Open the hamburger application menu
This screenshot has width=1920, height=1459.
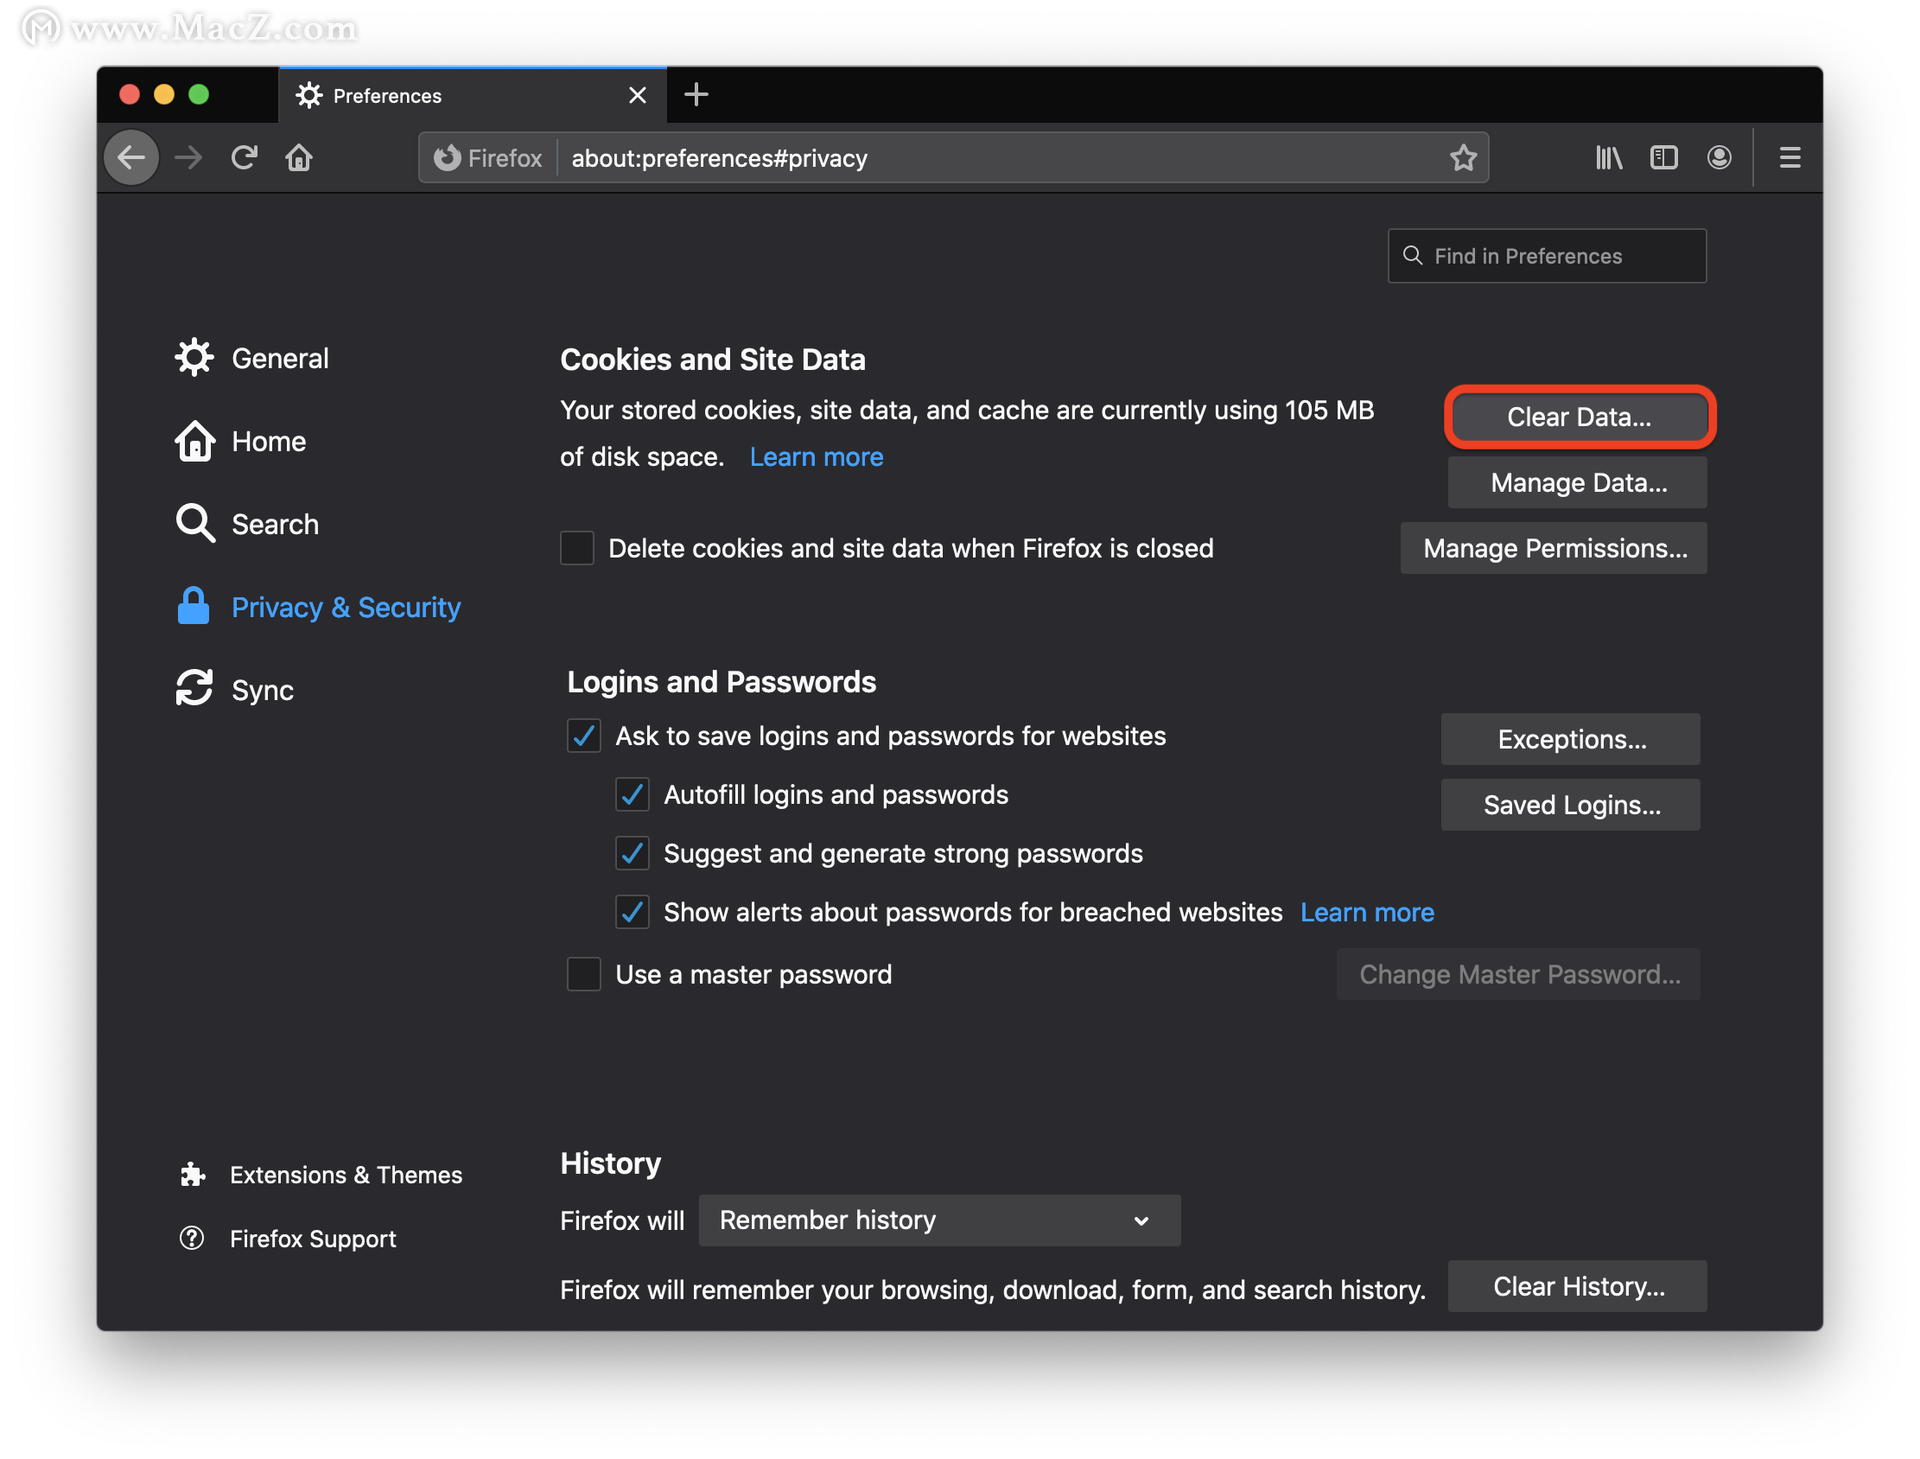pos(1790,158)
